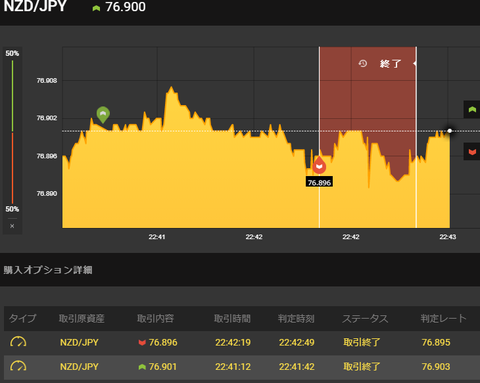Click the green segment of sentiment bar
480x383 pixels.
13,96
